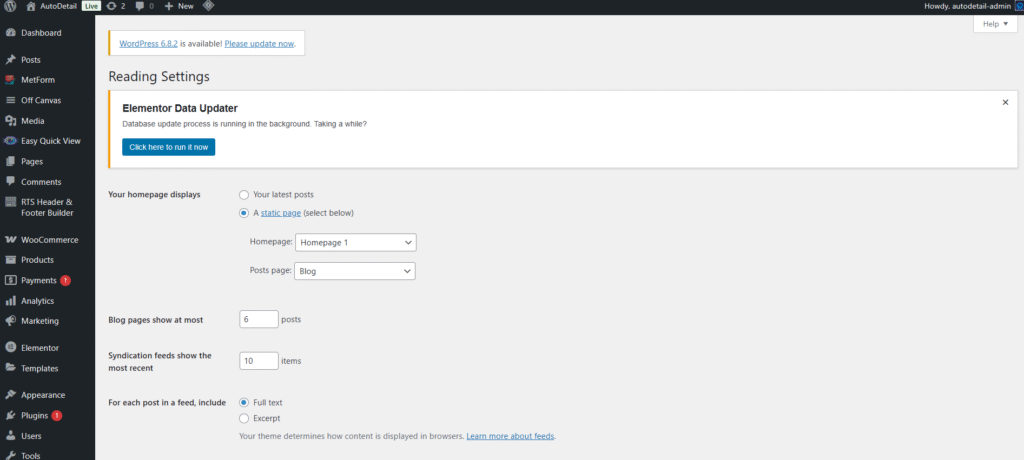Click the WordPress logo icon in admin bar
Image resolution: width=1024 pixels, height=460 pixels.
coord(10,6)
